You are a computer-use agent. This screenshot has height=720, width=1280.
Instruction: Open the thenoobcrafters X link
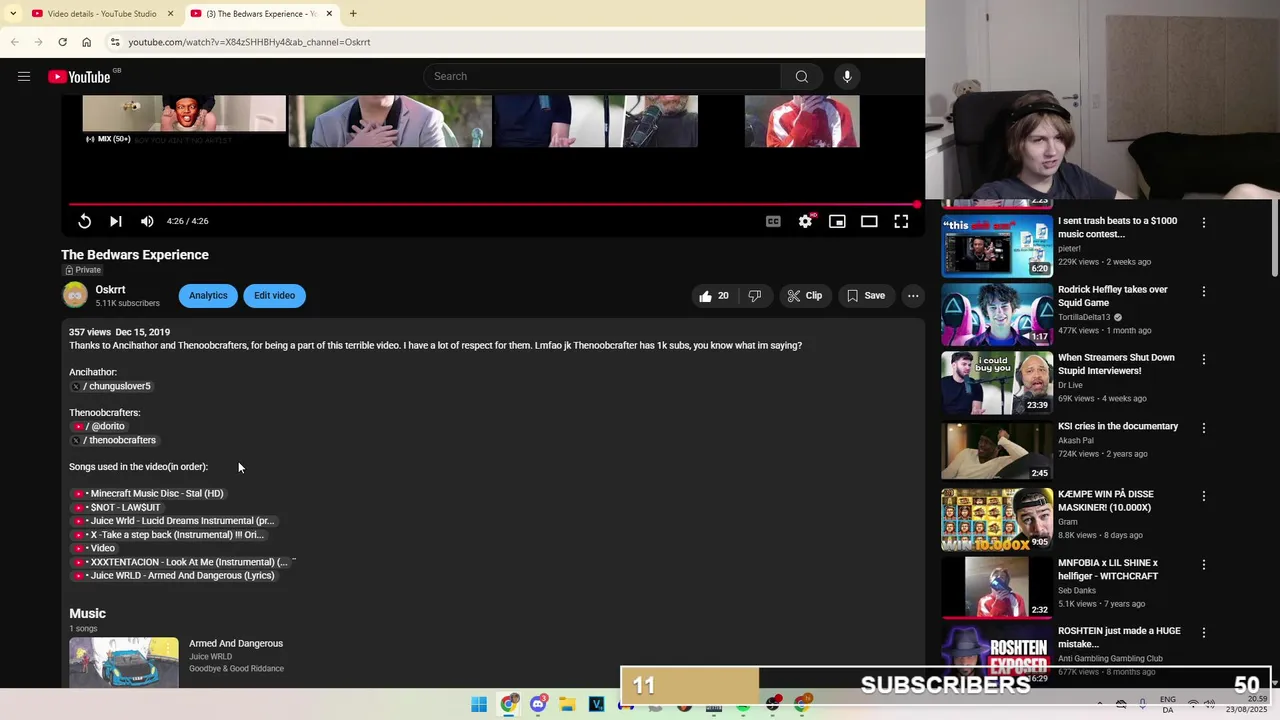pyautogui.click(x=114, y=440)
